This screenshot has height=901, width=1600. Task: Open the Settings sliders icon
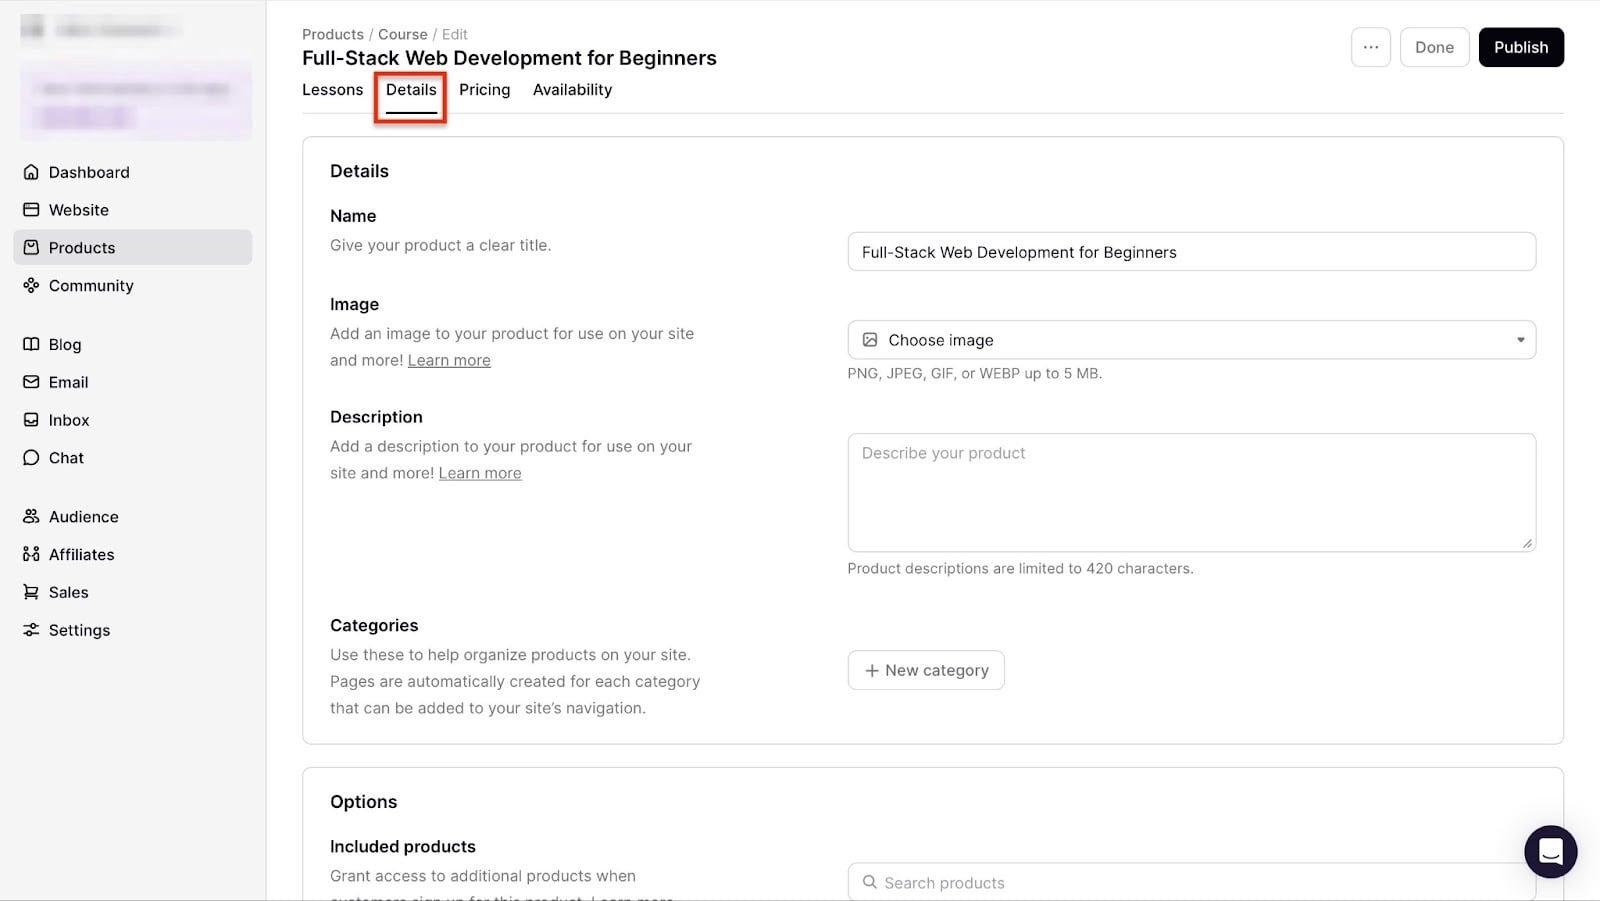pyautogui.click(x=31, y=630)
